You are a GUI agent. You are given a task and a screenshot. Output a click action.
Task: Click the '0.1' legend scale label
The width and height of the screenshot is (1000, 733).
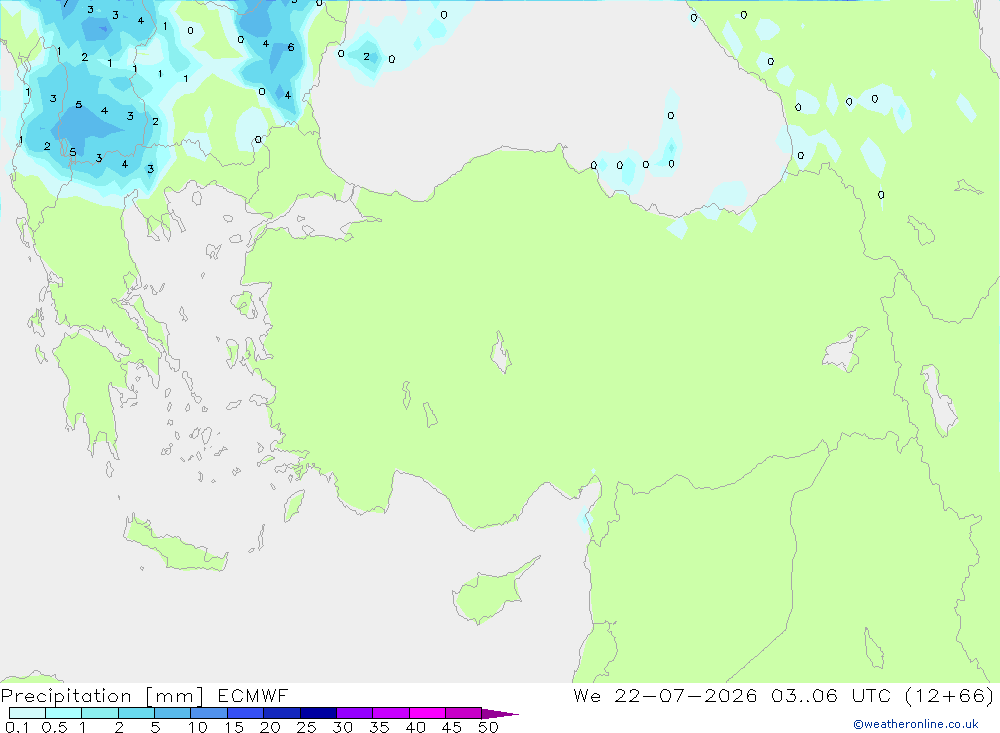pyautogui.click(x=17, y=727)
